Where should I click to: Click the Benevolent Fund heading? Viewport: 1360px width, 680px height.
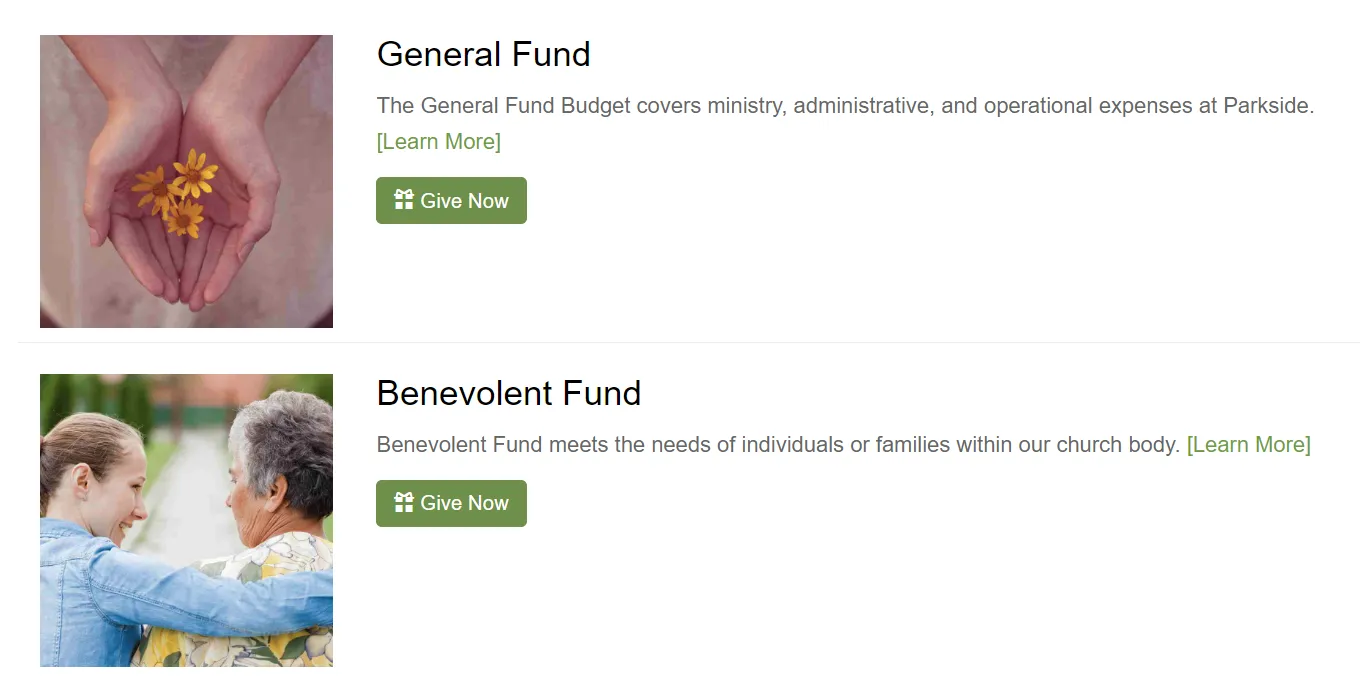pos(508,393)
